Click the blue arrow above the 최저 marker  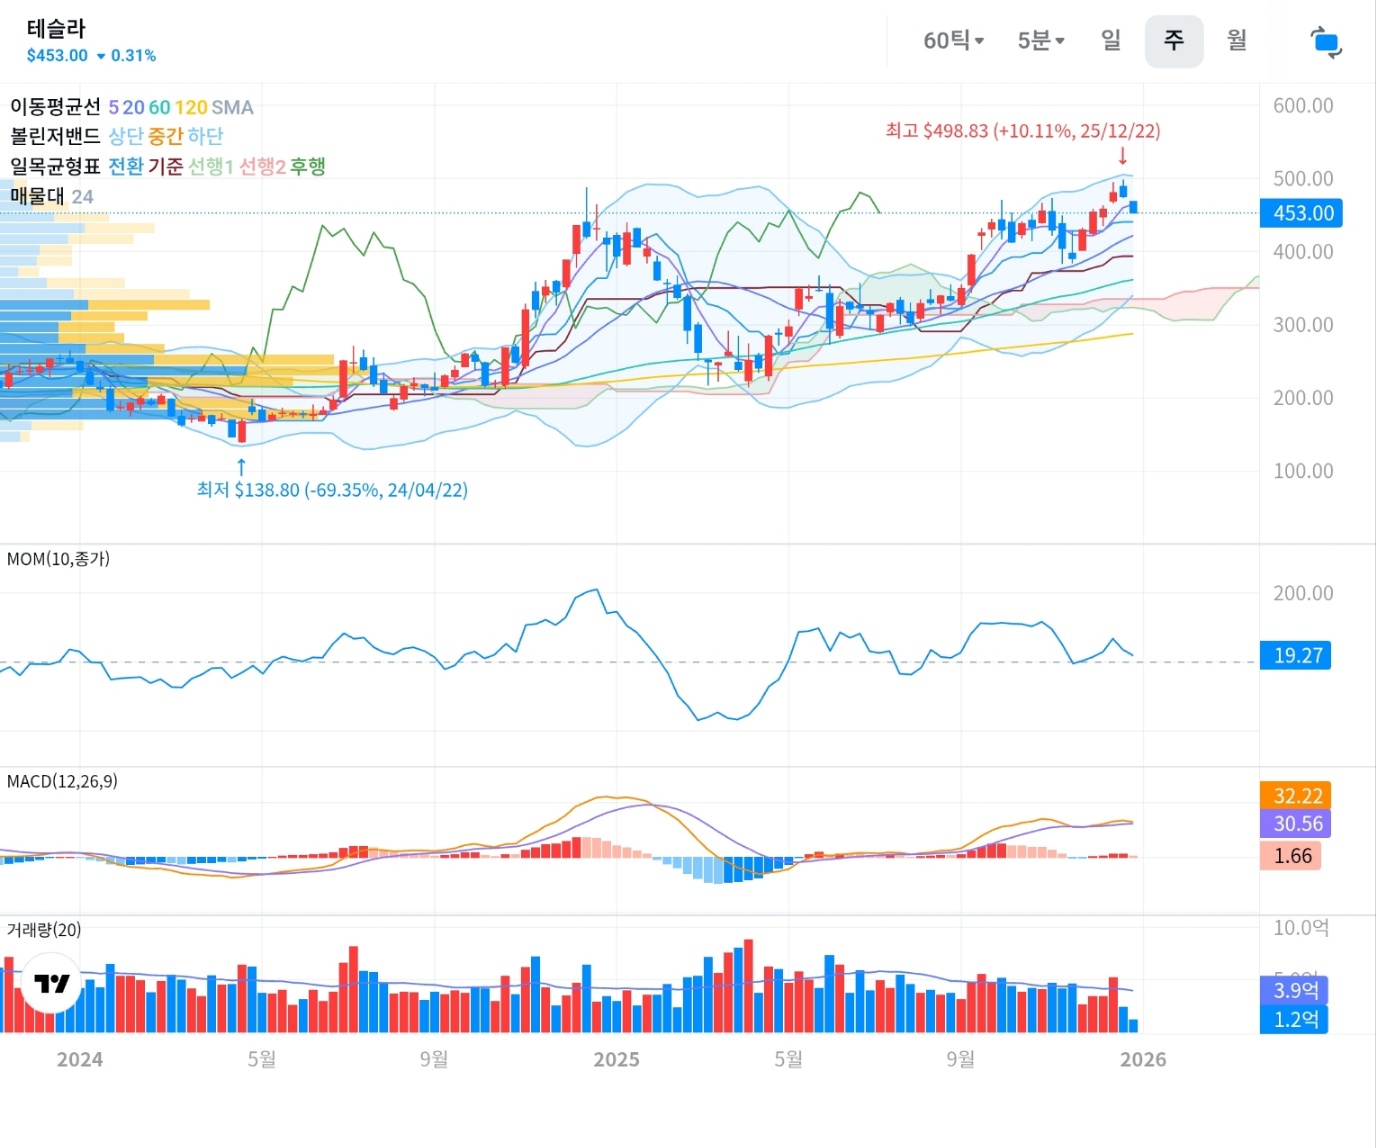(x=241, y=466)
